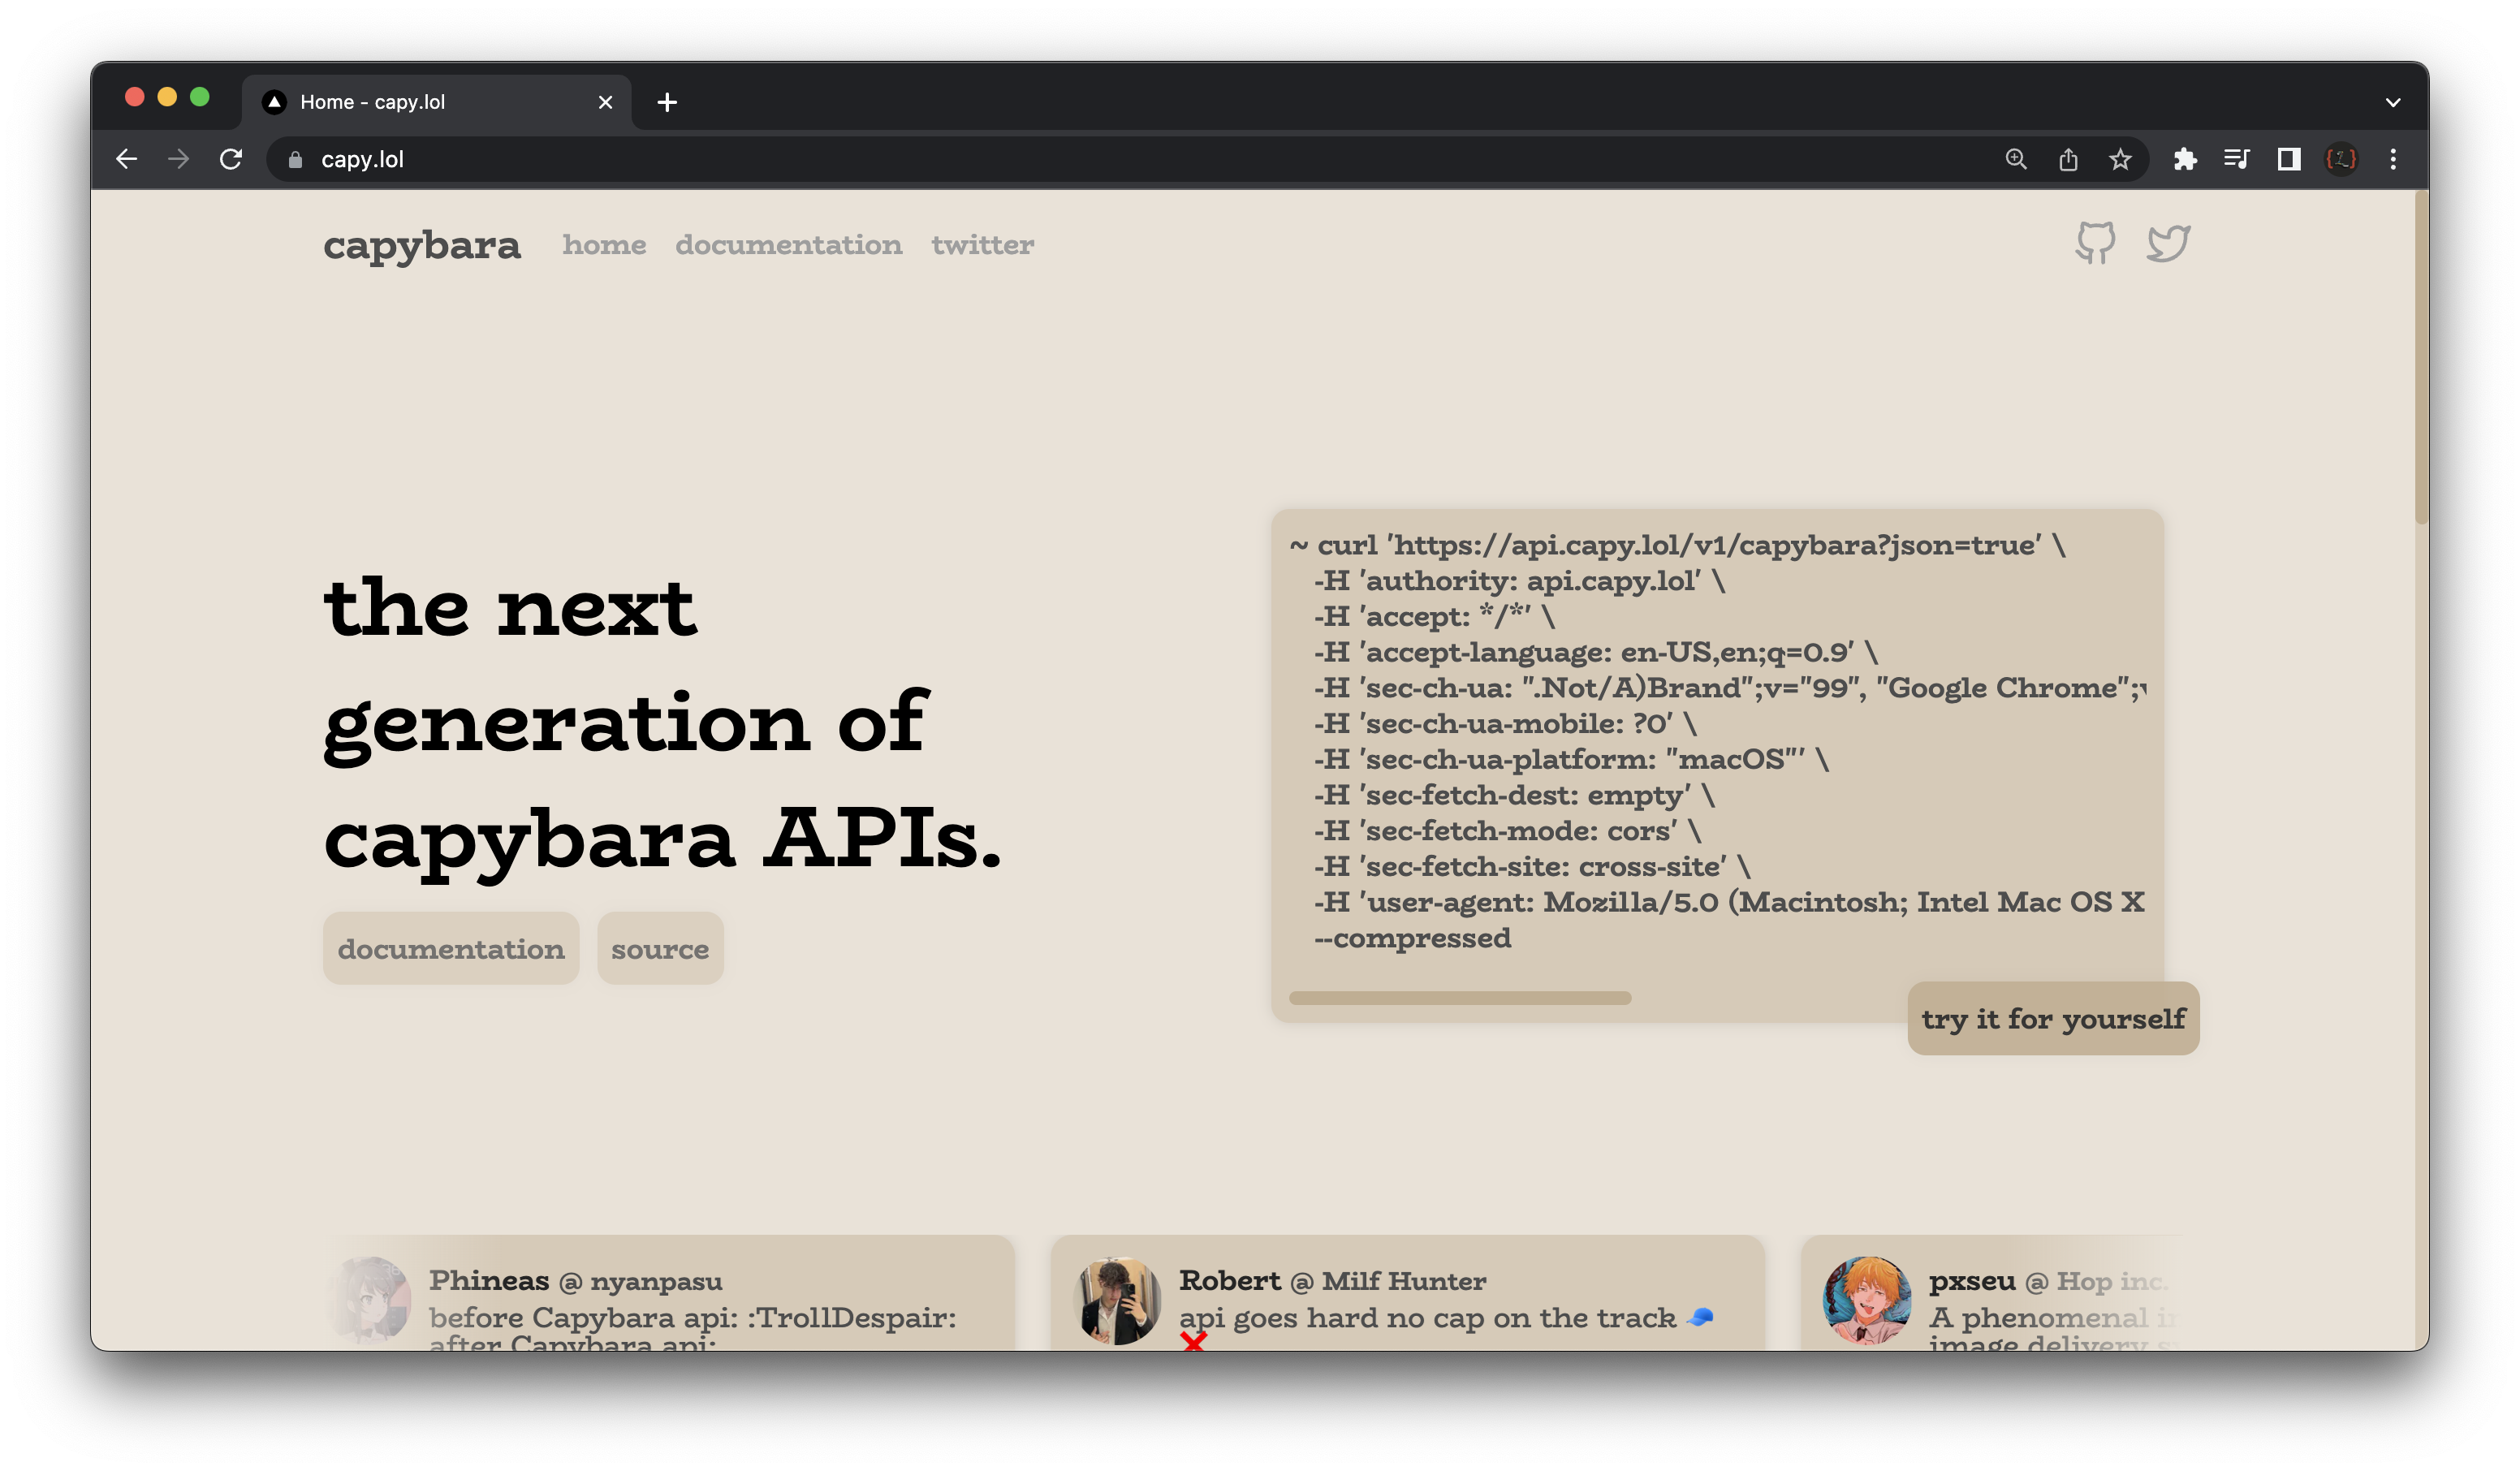
Task: Click the documentation button below headline
Action: tap(451, 948)
